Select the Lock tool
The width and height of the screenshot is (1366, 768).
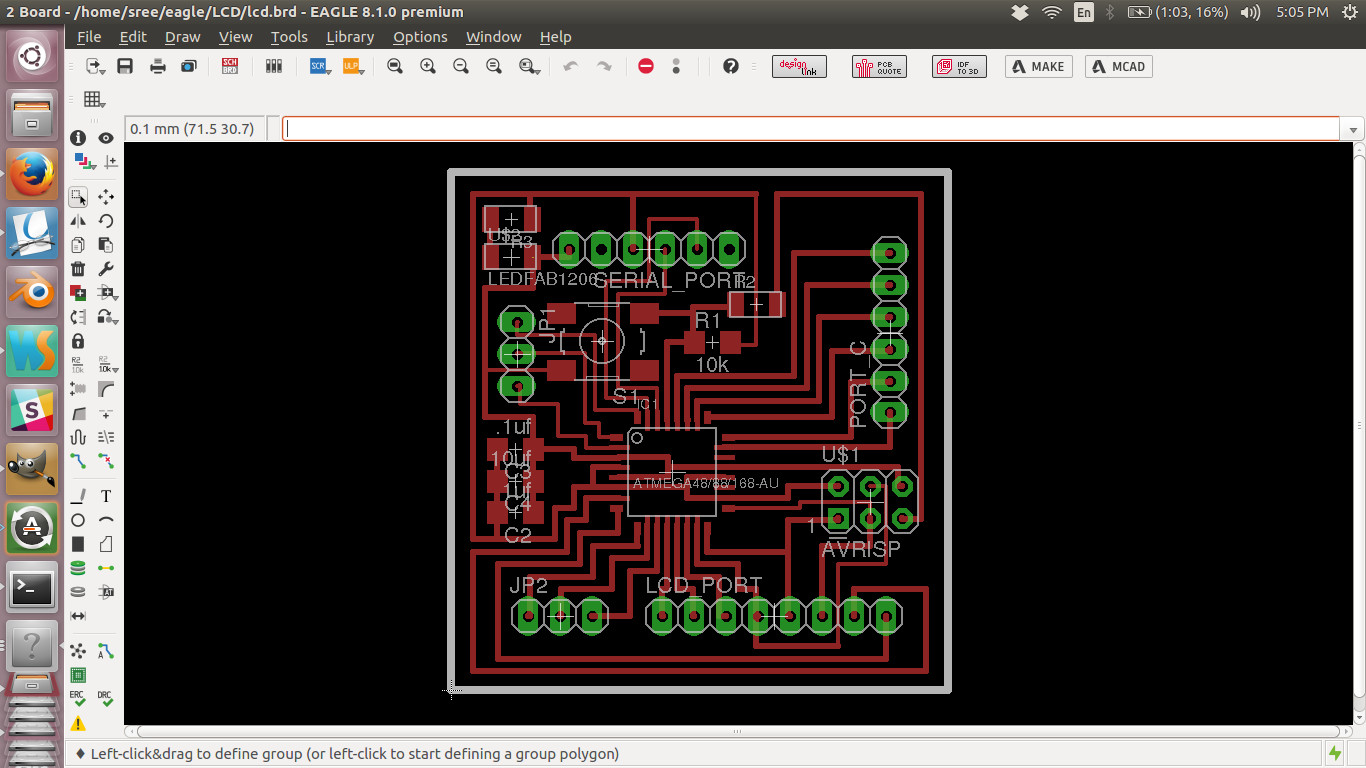coord(78,341)
